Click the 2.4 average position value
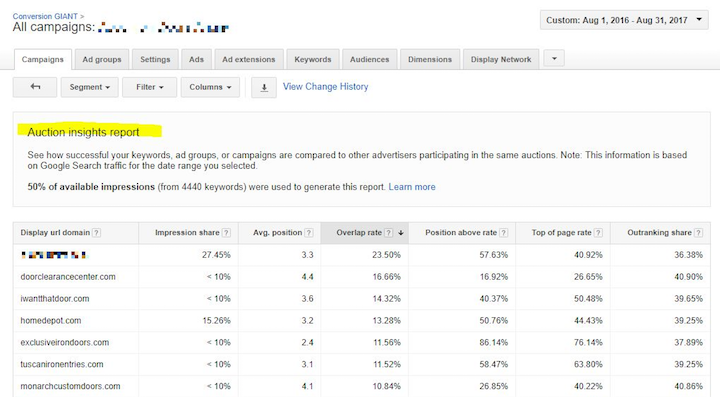The height and width of the screenshot is (397, 720). click(307, 342)
